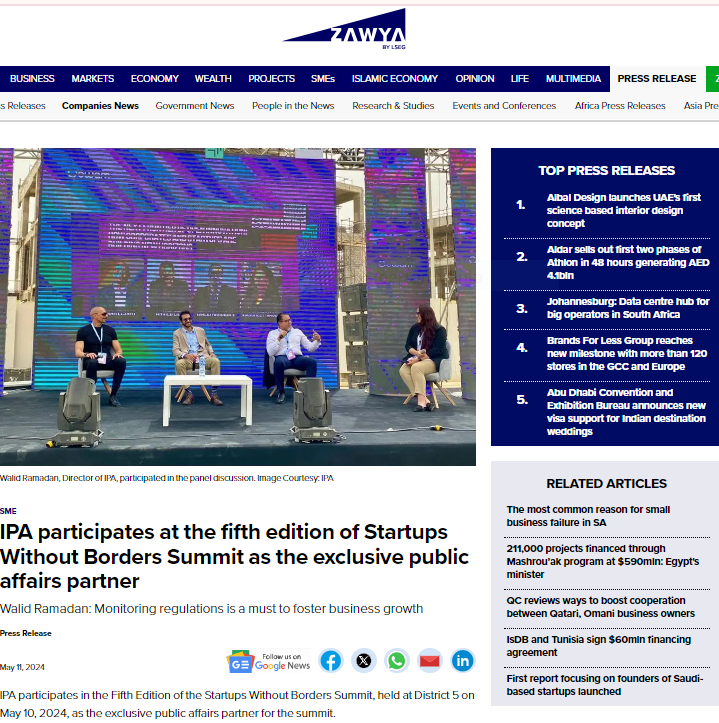Share article by email icon
Viewport: 719px width, 723px height.
point(429,661)
